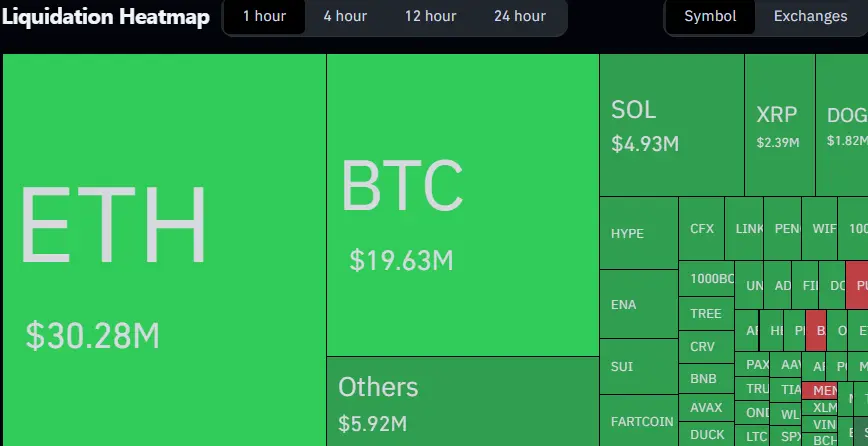
Task: Select the HYPE heatmap tile
Action: pos(639,233)
